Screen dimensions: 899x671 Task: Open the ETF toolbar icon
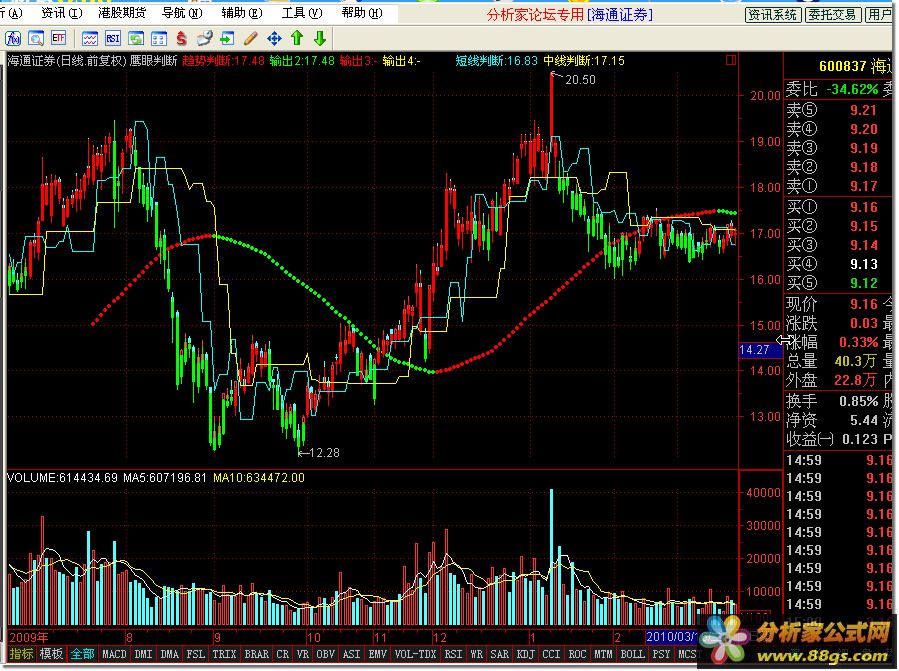(x=58, y=38)
